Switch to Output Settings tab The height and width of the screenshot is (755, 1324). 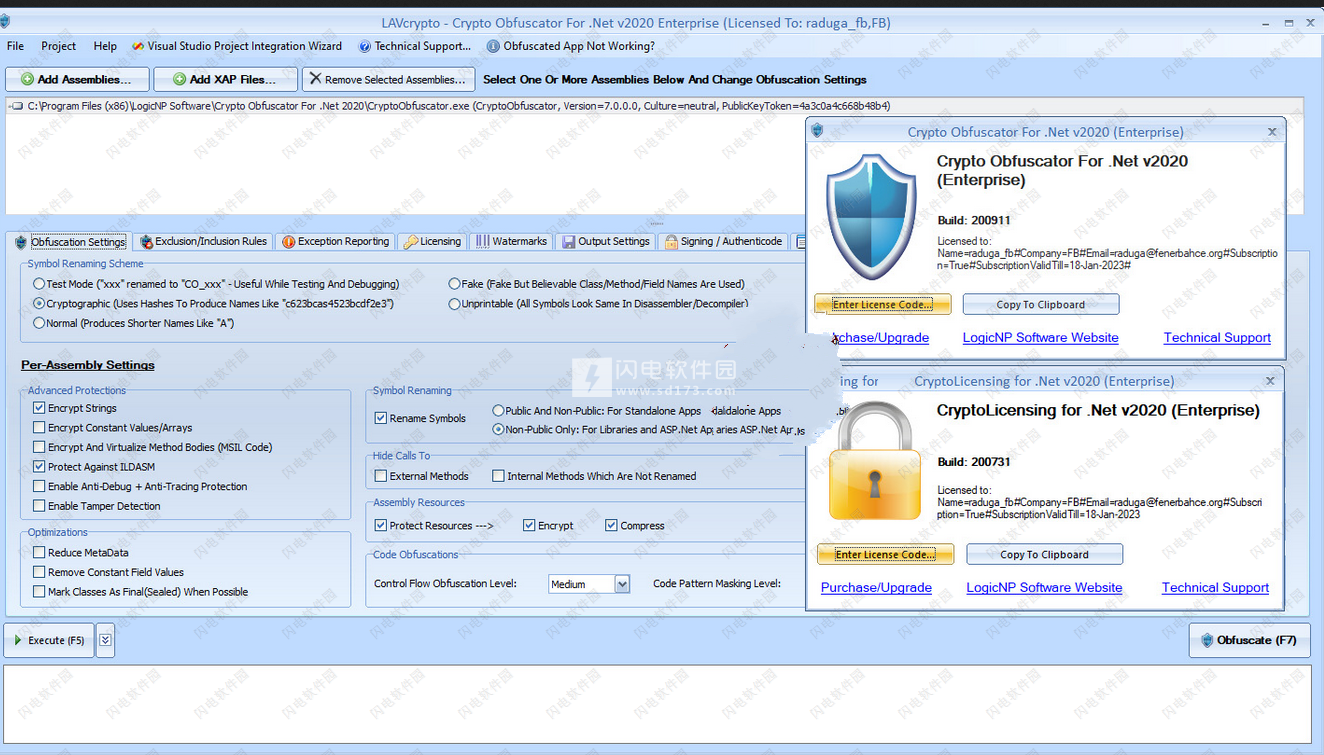click(x=606, y=241)
